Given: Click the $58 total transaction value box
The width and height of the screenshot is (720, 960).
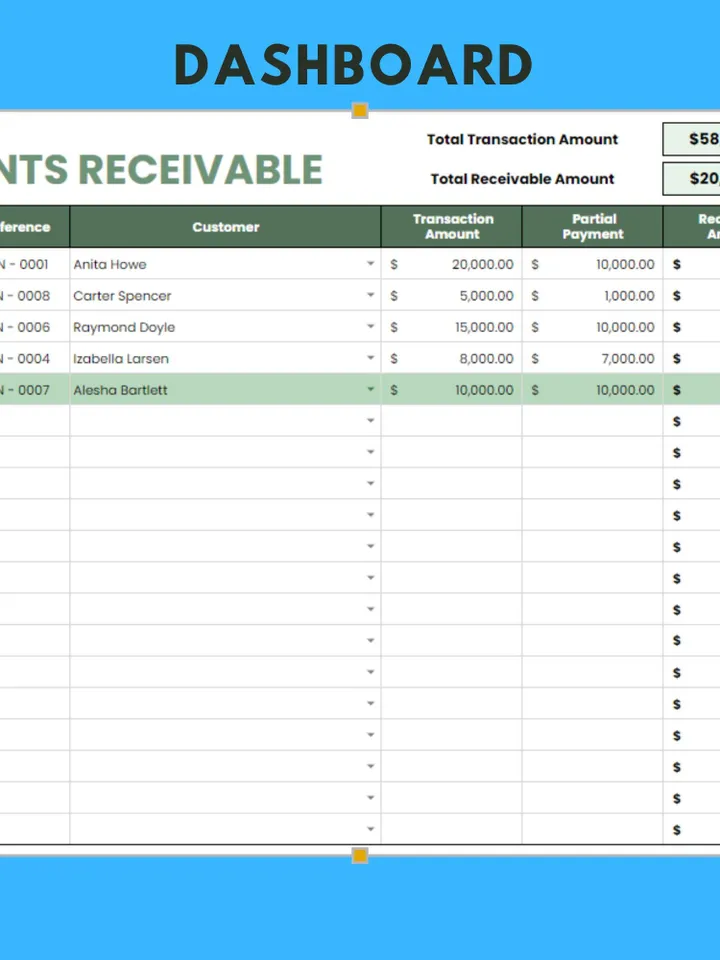Looking at the screenshot, I should click(x=691, y=139).
